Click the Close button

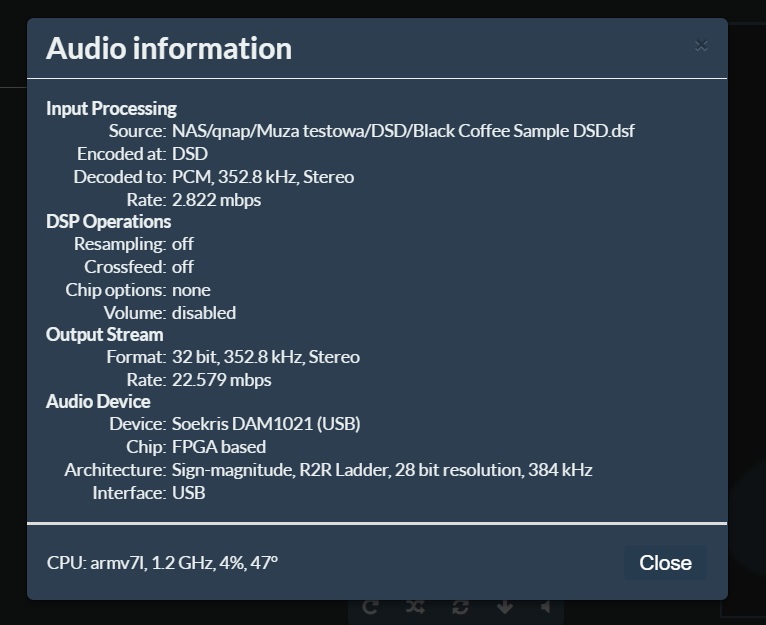click(665, 563)
